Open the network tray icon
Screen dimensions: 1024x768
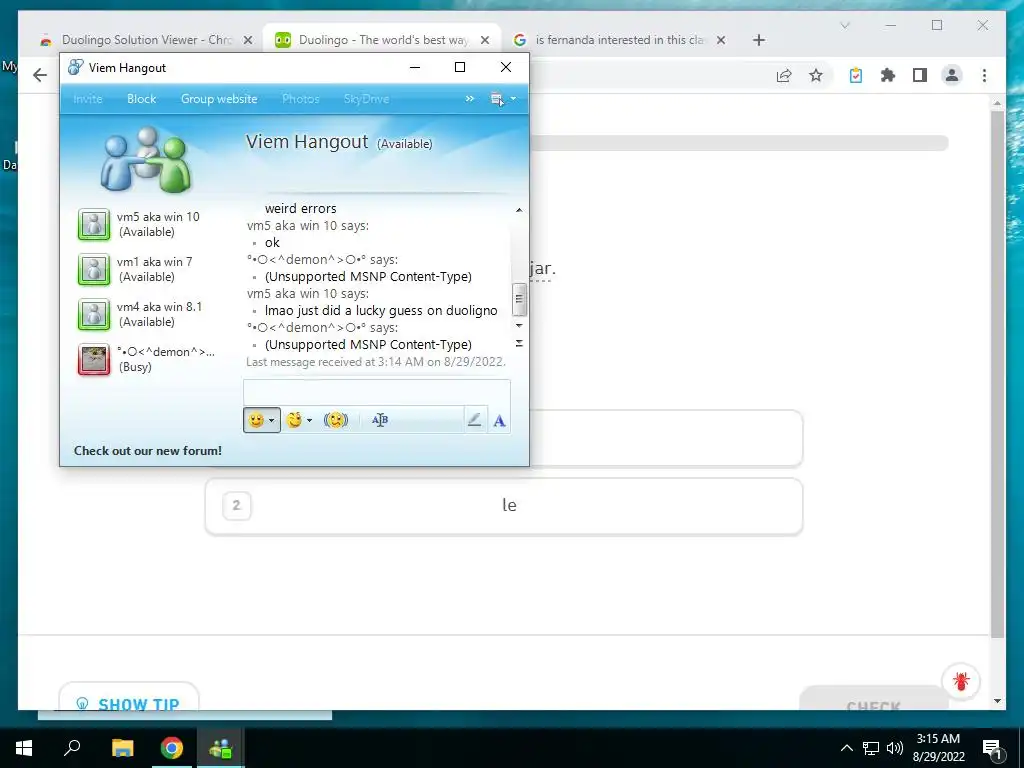871,748
